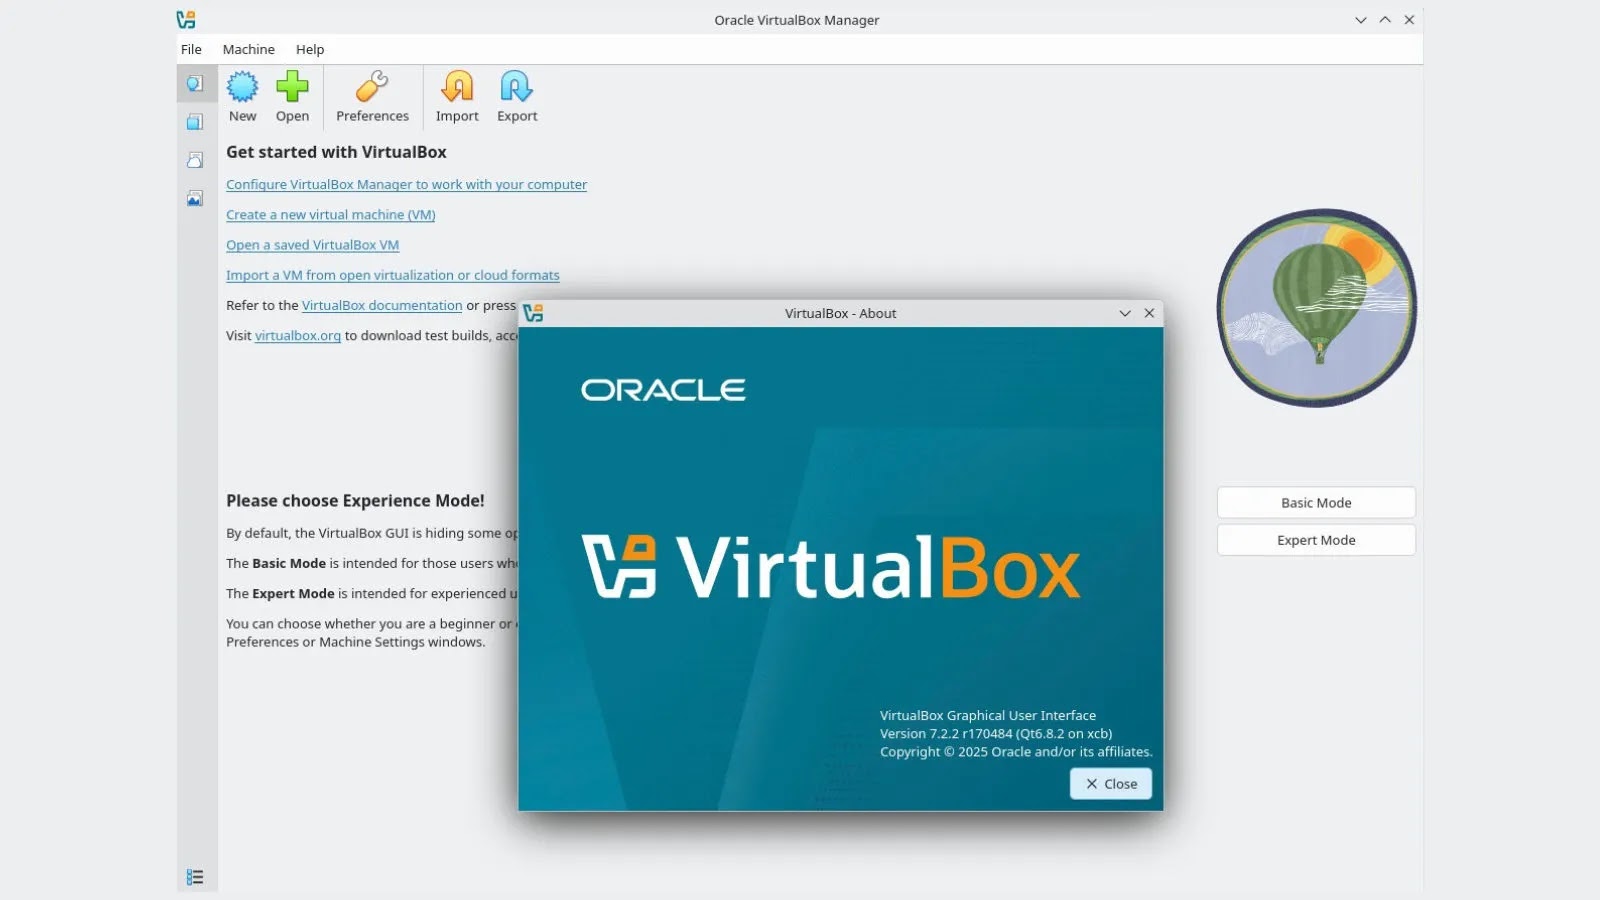Image resolution: width=1600 pixels, height=900 pixels.
Task: Open the File menu
Action: pos(190,48)
